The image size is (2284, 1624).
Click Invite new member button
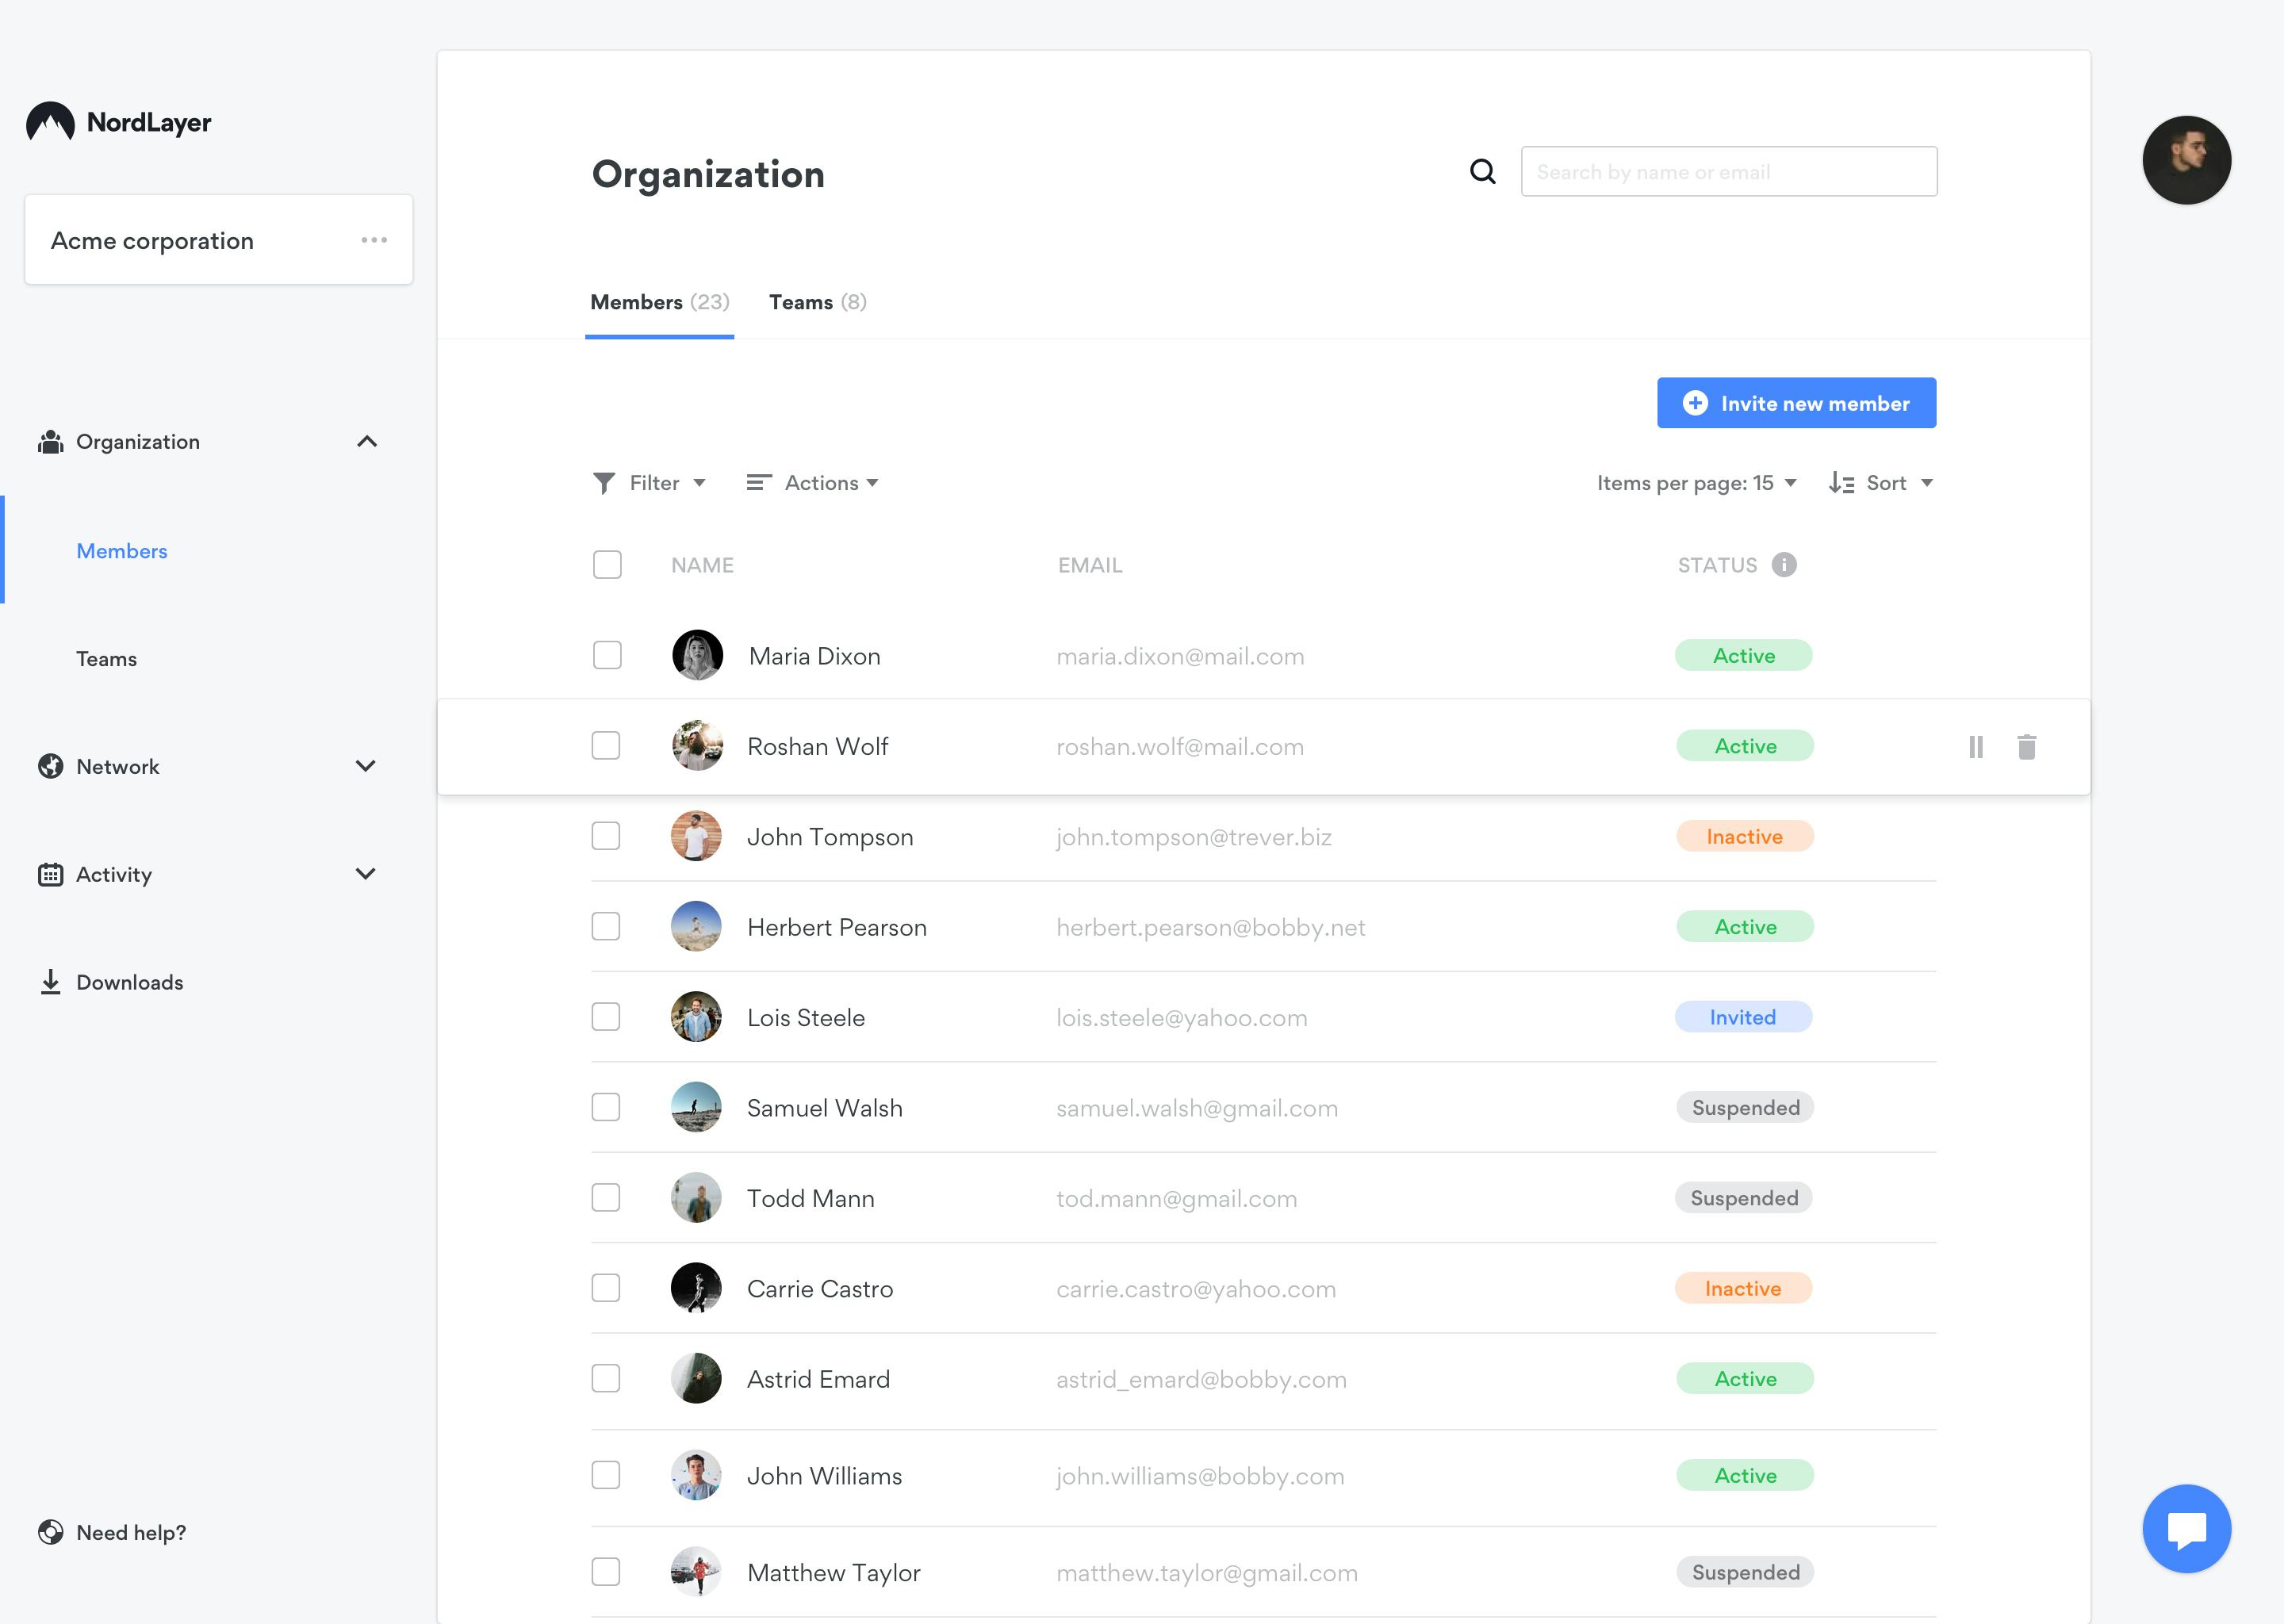1795,404
